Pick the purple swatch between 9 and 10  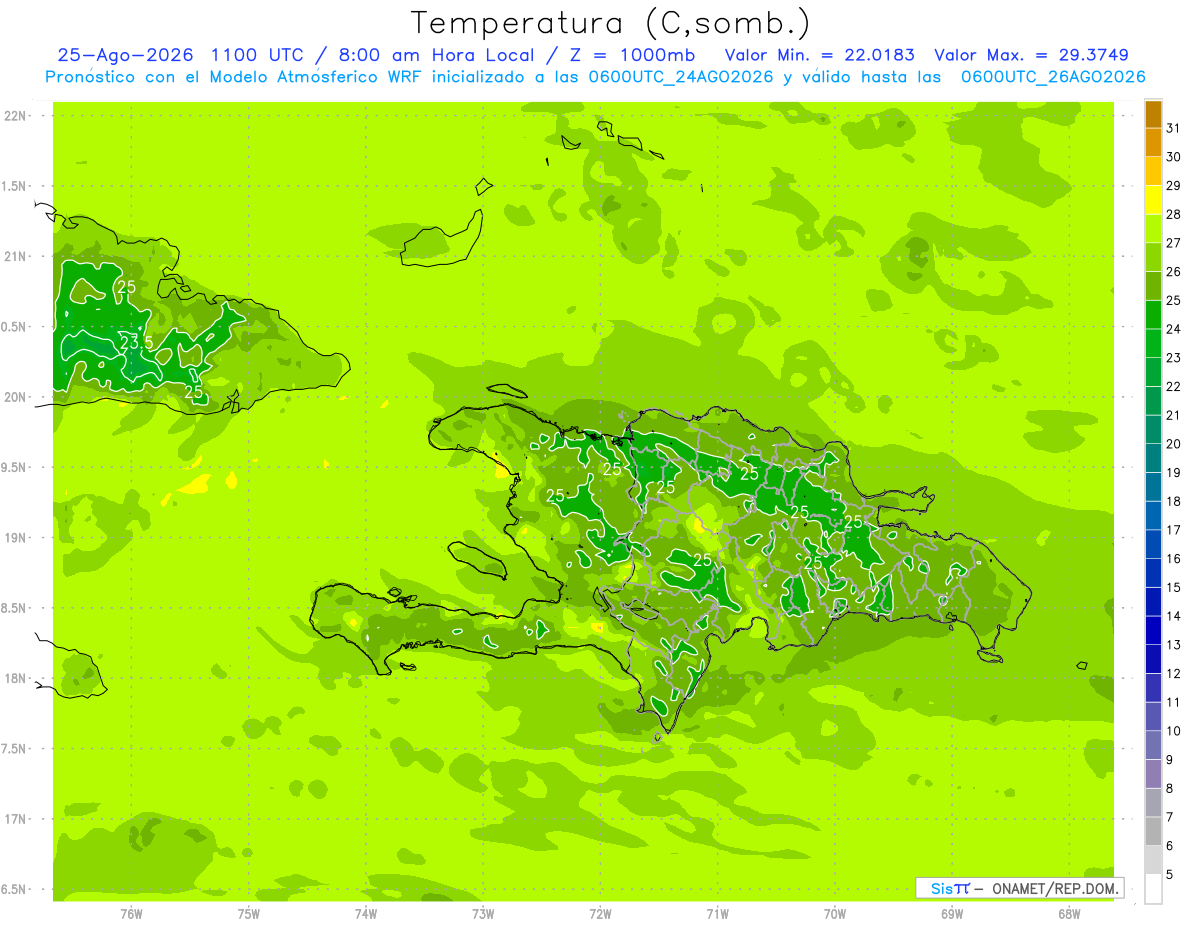[x=1153, y=746]
